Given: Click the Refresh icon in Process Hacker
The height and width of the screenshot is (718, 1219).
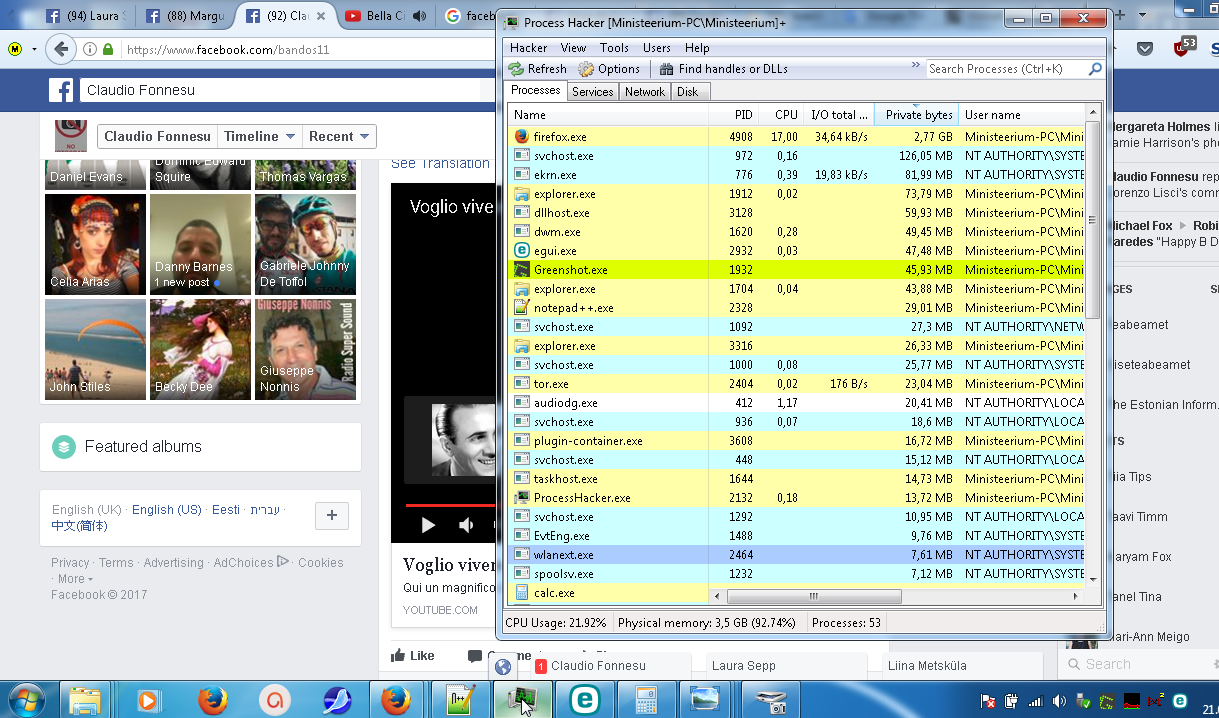Looking at the screenshot, I should tap(516, 69).
